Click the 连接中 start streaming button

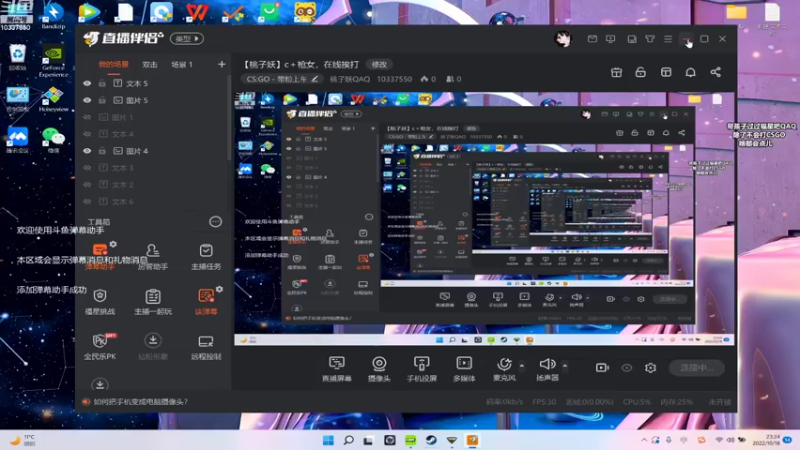(697, 368)
